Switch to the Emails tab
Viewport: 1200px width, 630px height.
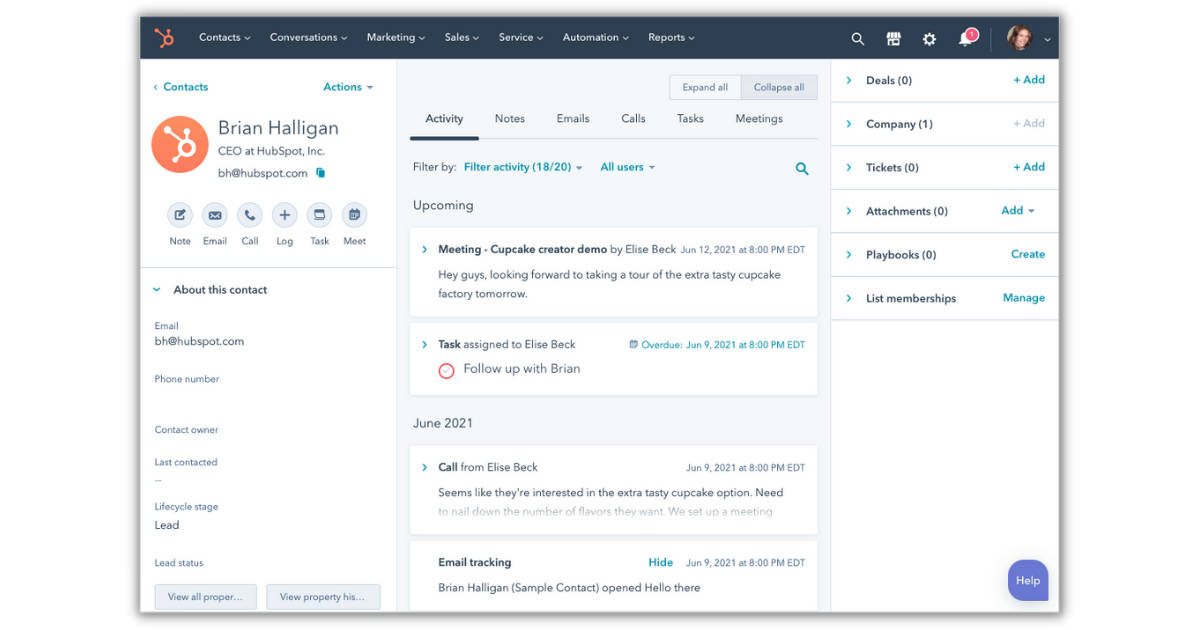(572, 118)
